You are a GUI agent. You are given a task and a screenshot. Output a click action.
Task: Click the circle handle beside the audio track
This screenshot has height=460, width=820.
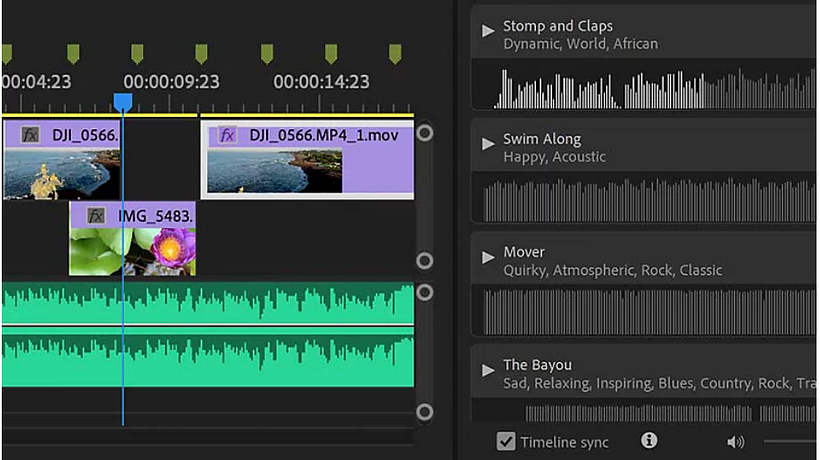(425, 292)
